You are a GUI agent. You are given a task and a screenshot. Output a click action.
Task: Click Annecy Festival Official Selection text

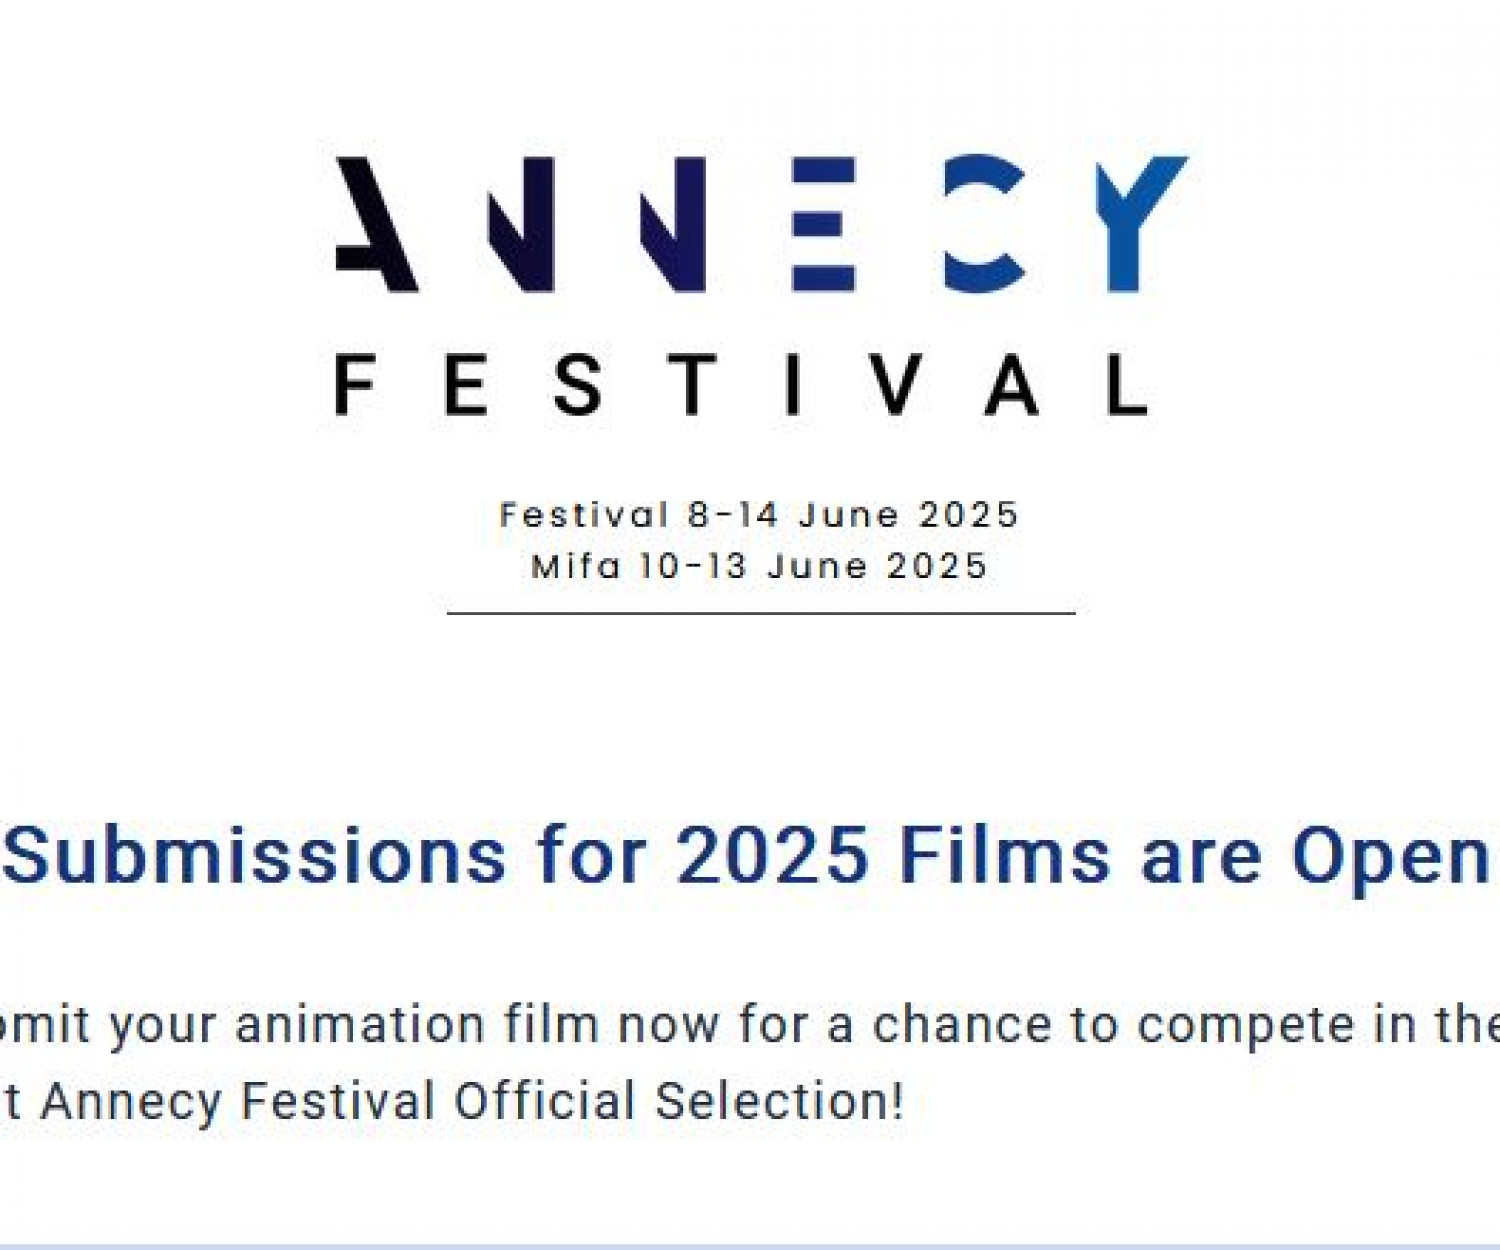tap(472, 1101)
